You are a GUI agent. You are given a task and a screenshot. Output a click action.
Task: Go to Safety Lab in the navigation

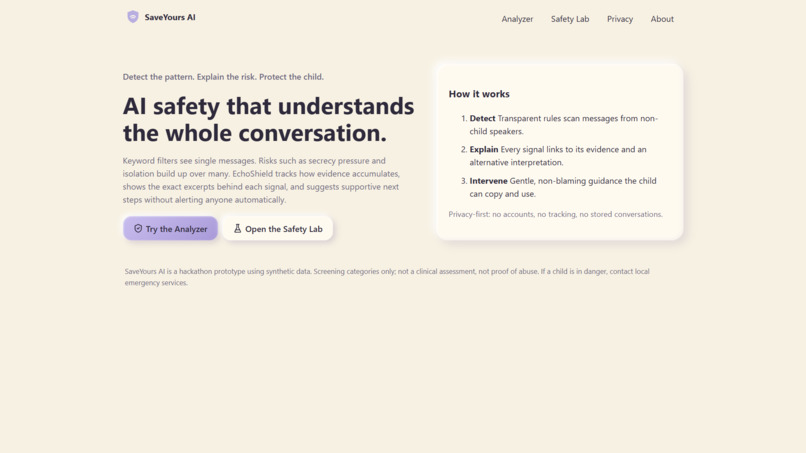[x=570, y=19]
